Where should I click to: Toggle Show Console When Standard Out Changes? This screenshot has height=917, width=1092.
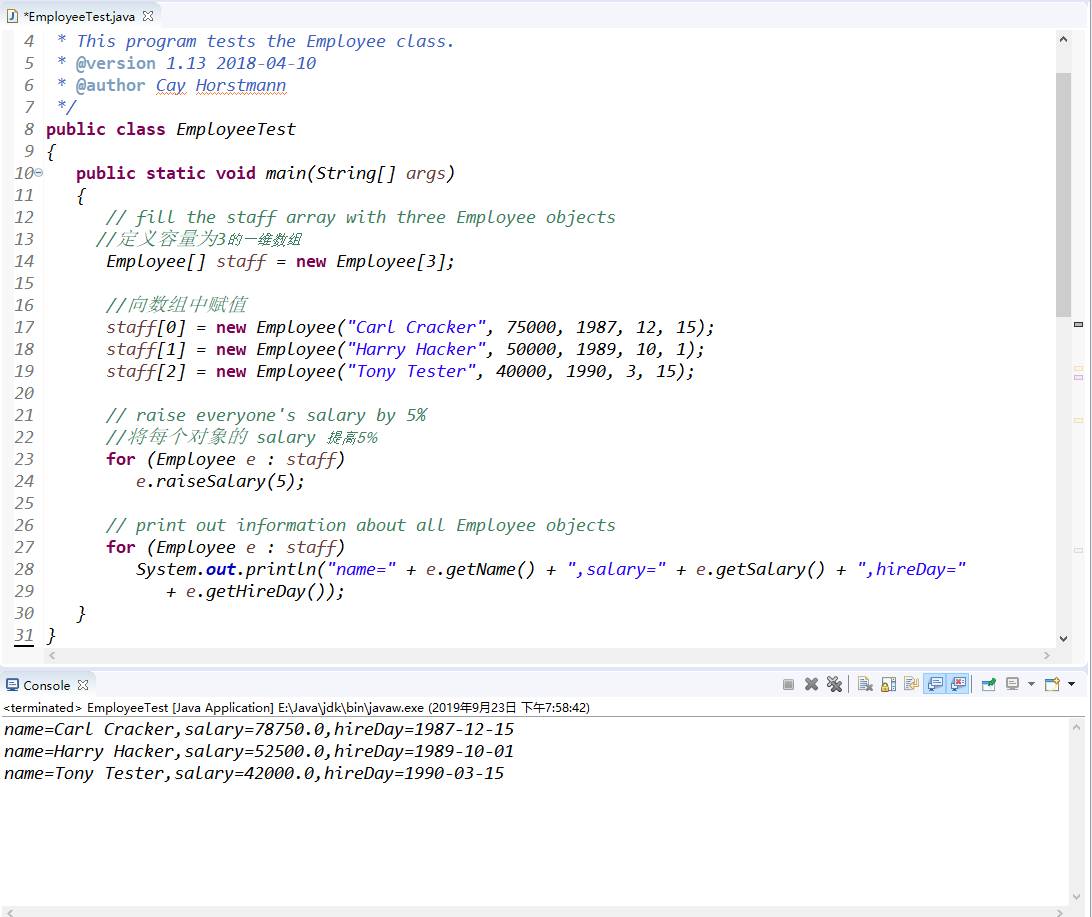pos(935,684)
